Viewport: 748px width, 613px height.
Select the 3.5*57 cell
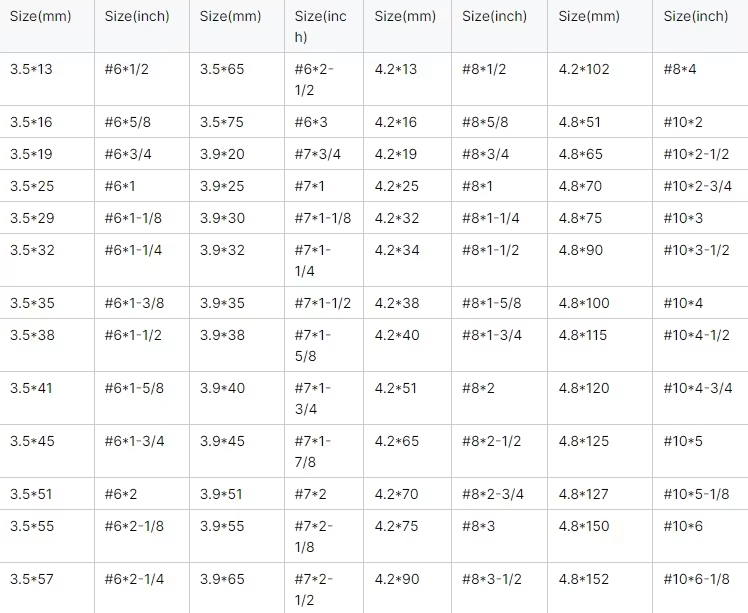point(31,578)
